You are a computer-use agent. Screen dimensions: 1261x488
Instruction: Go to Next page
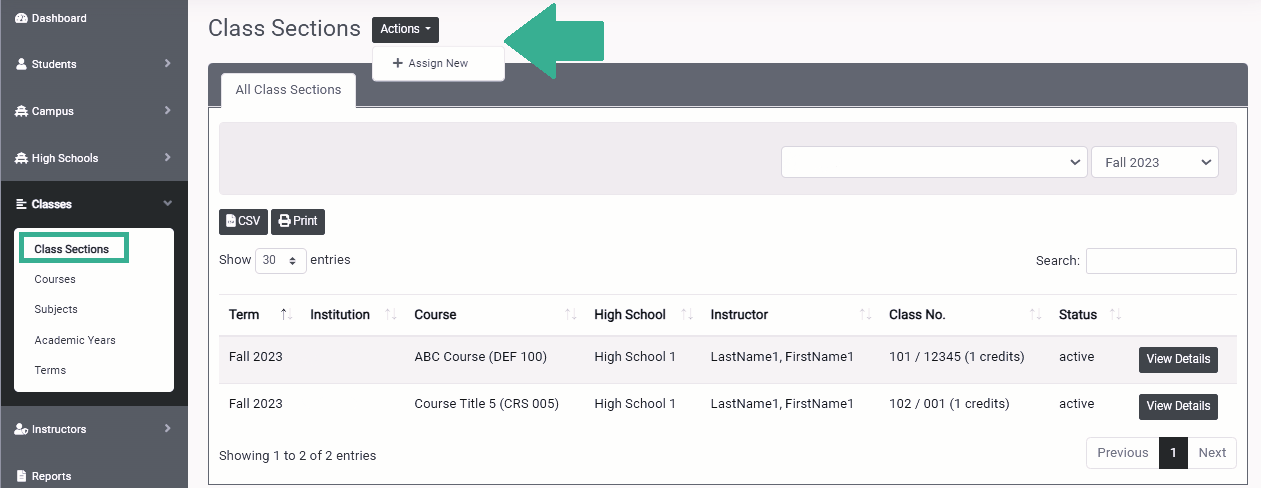[x=1212, y=453]
